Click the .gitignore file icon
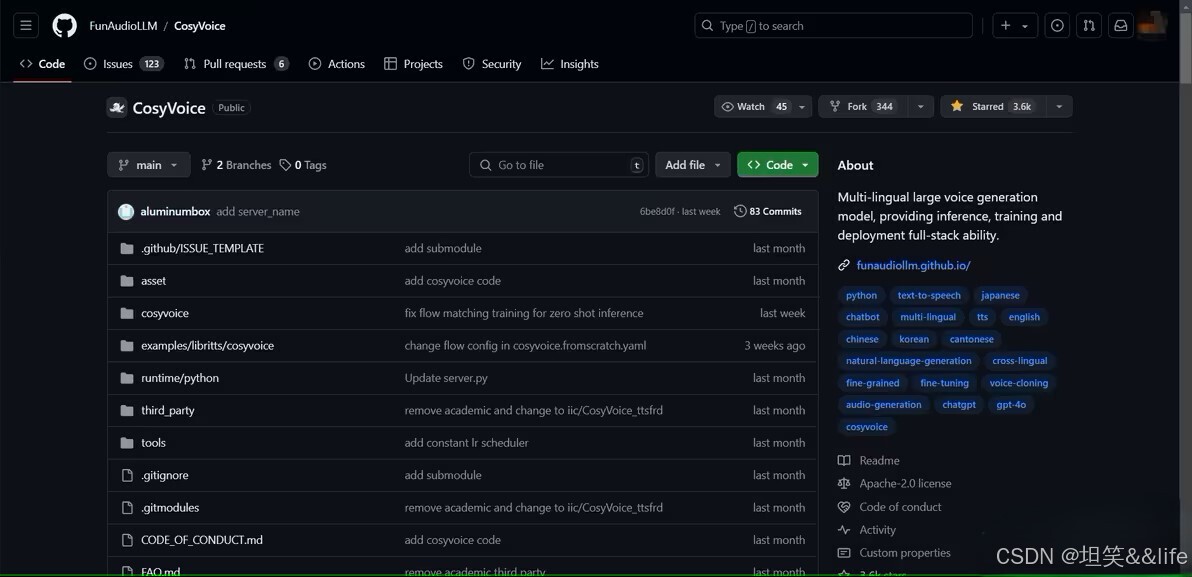Screen dimensions: 1192x577 127,475
